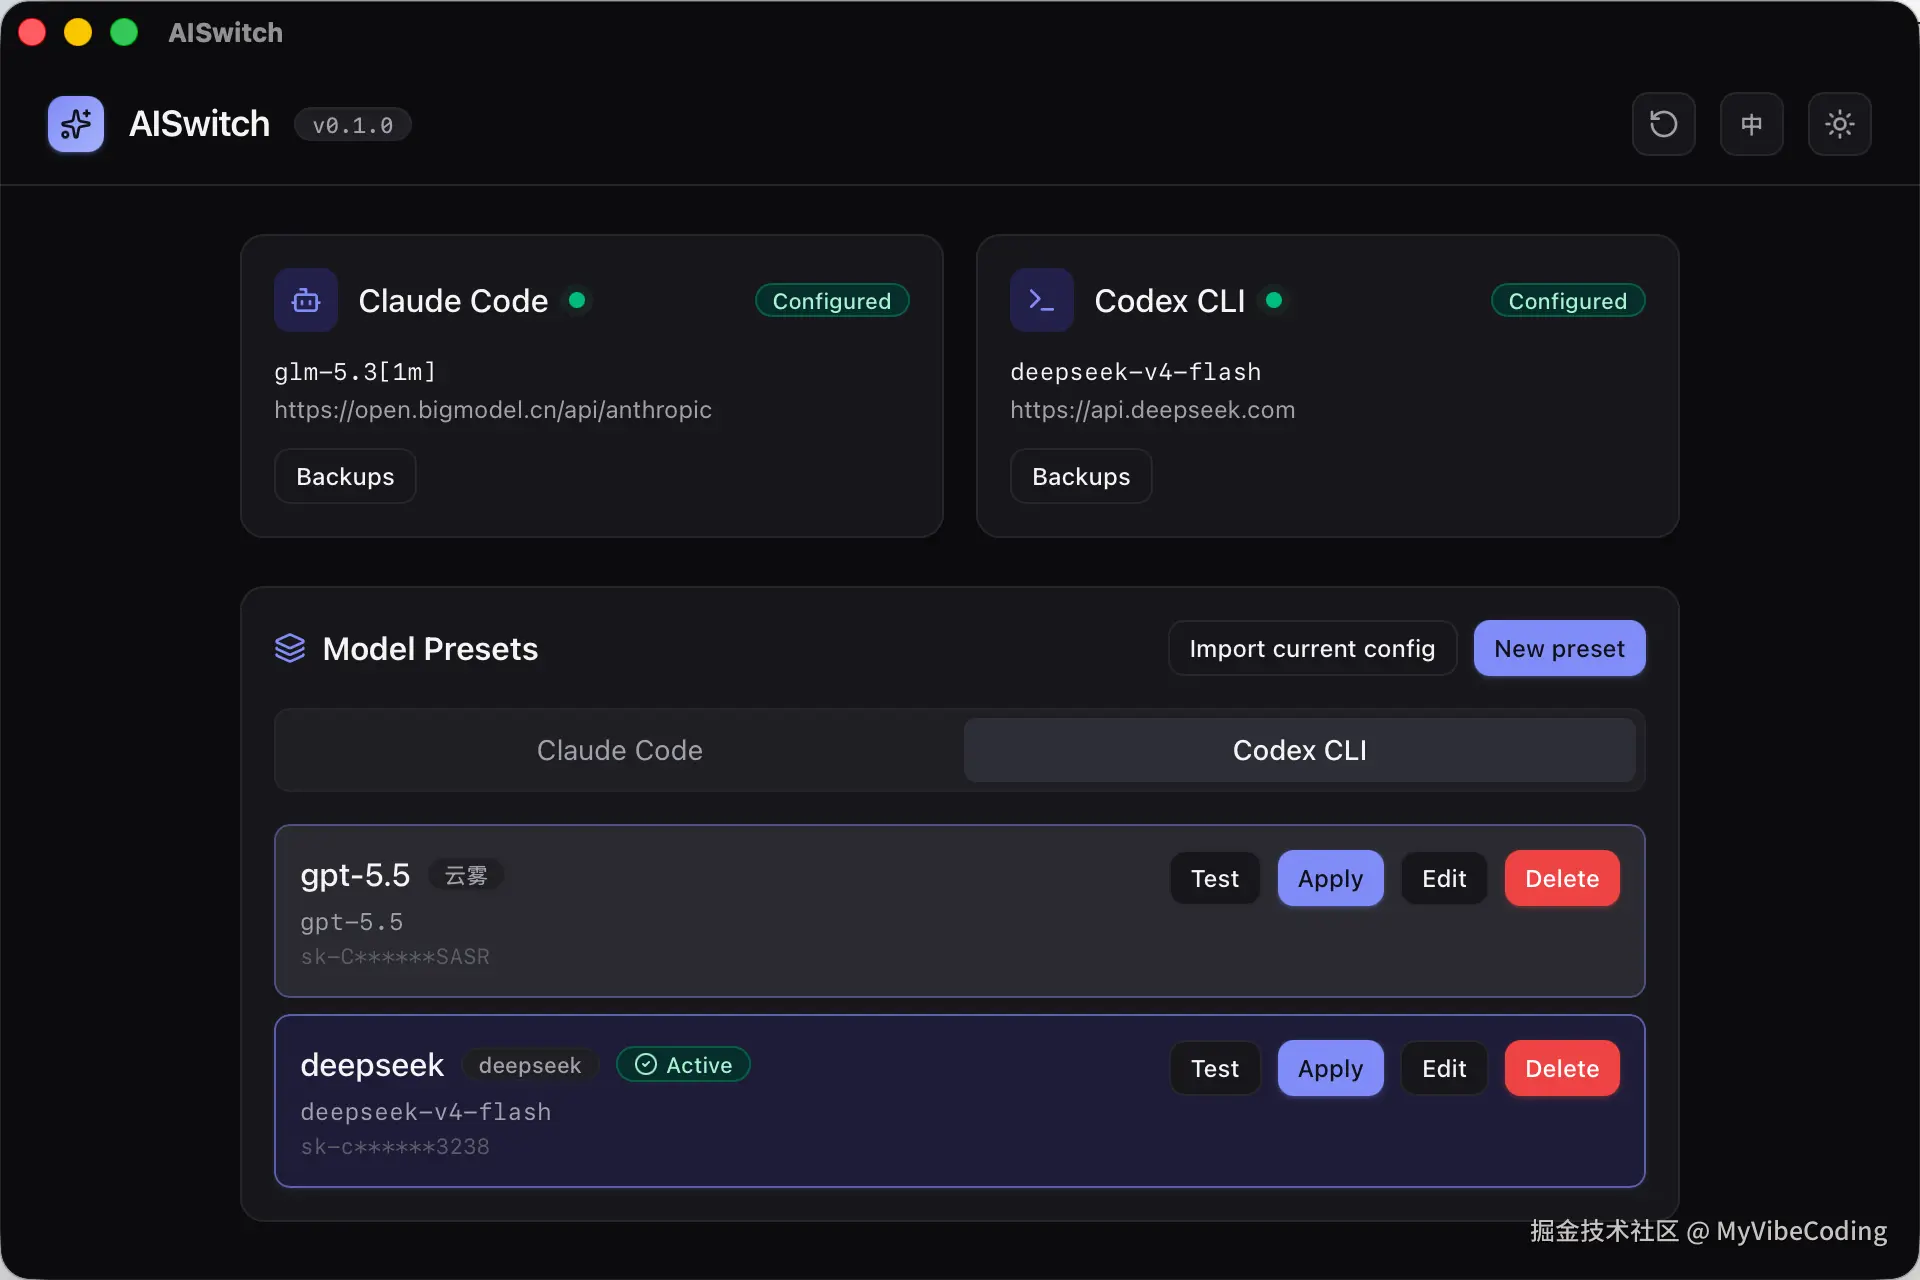Screen dimensions: 1920x1280
Task: Apply the gpt-5.5 preset
Action: tap(1330, 878)
